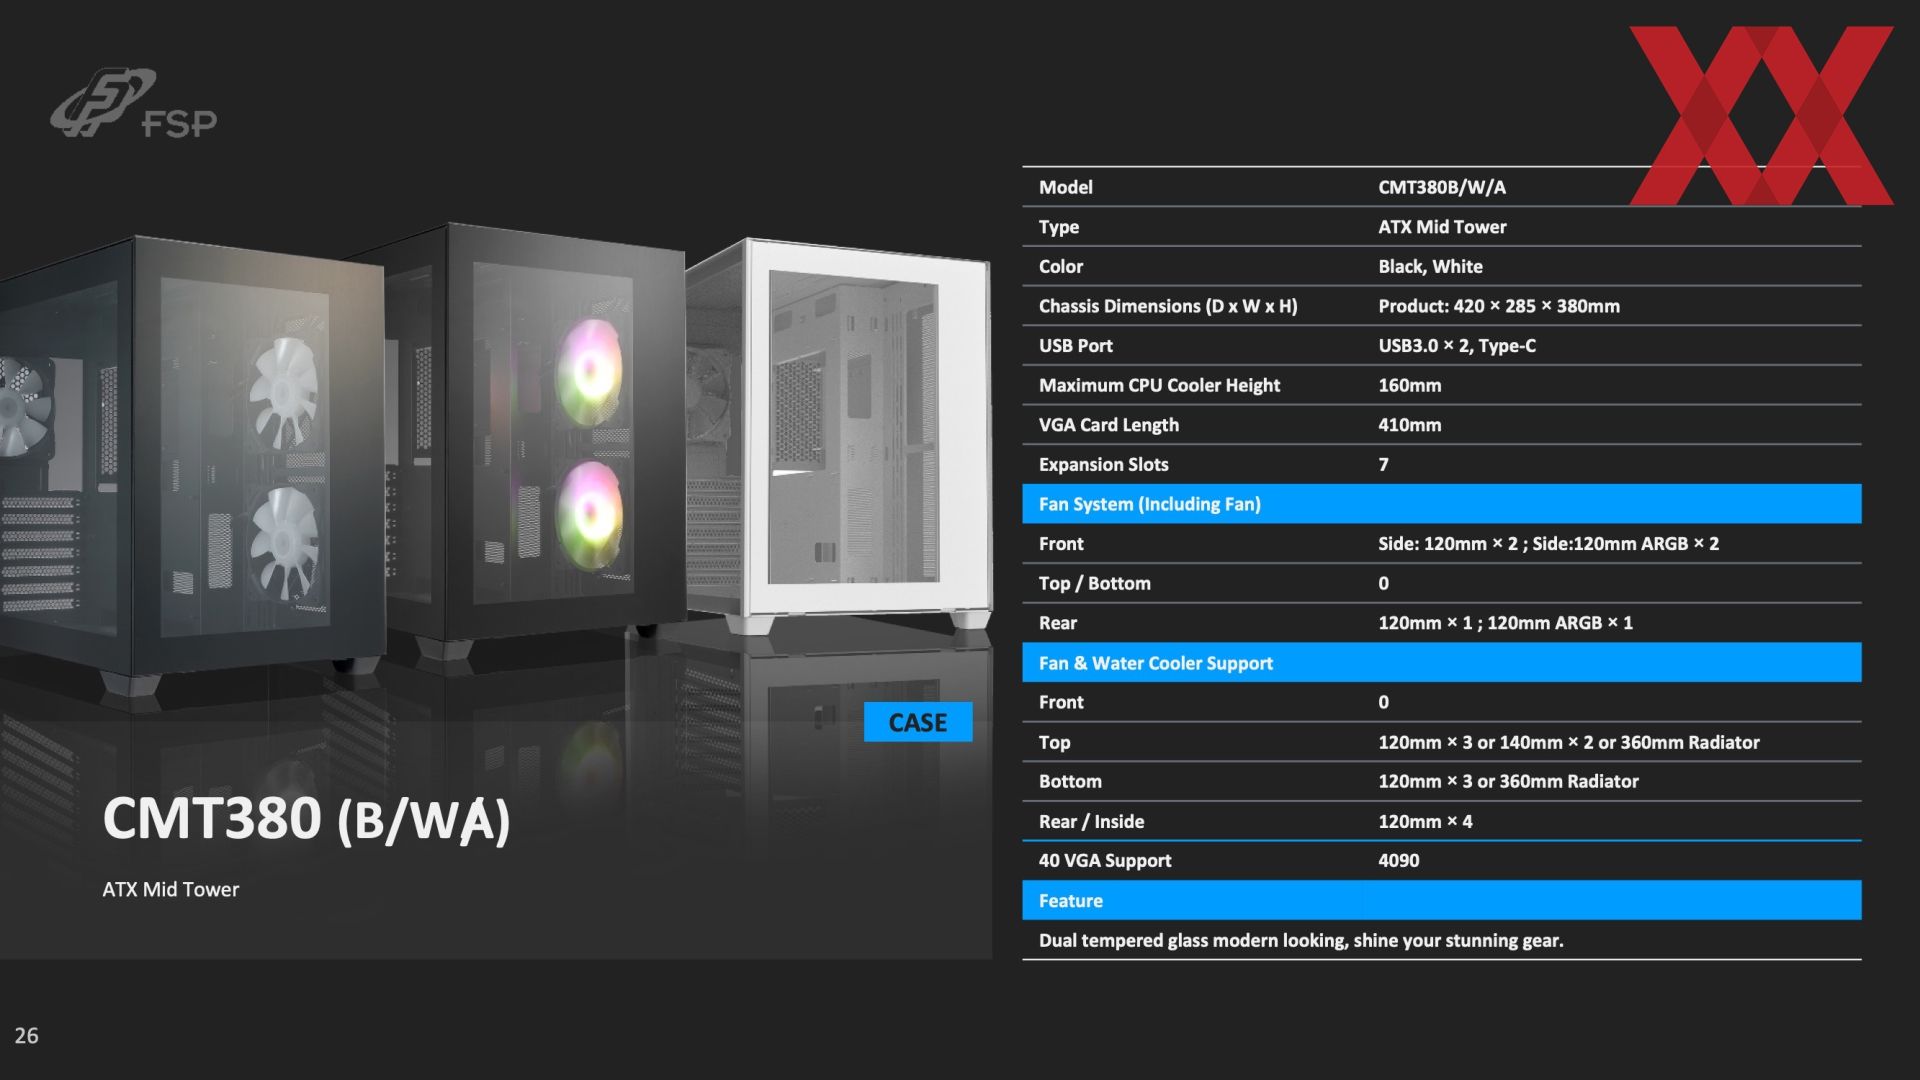Click the USB Port label
Image resolution: width=1920 pixels, height=1080 pixels.
(x=1076, y=345)
